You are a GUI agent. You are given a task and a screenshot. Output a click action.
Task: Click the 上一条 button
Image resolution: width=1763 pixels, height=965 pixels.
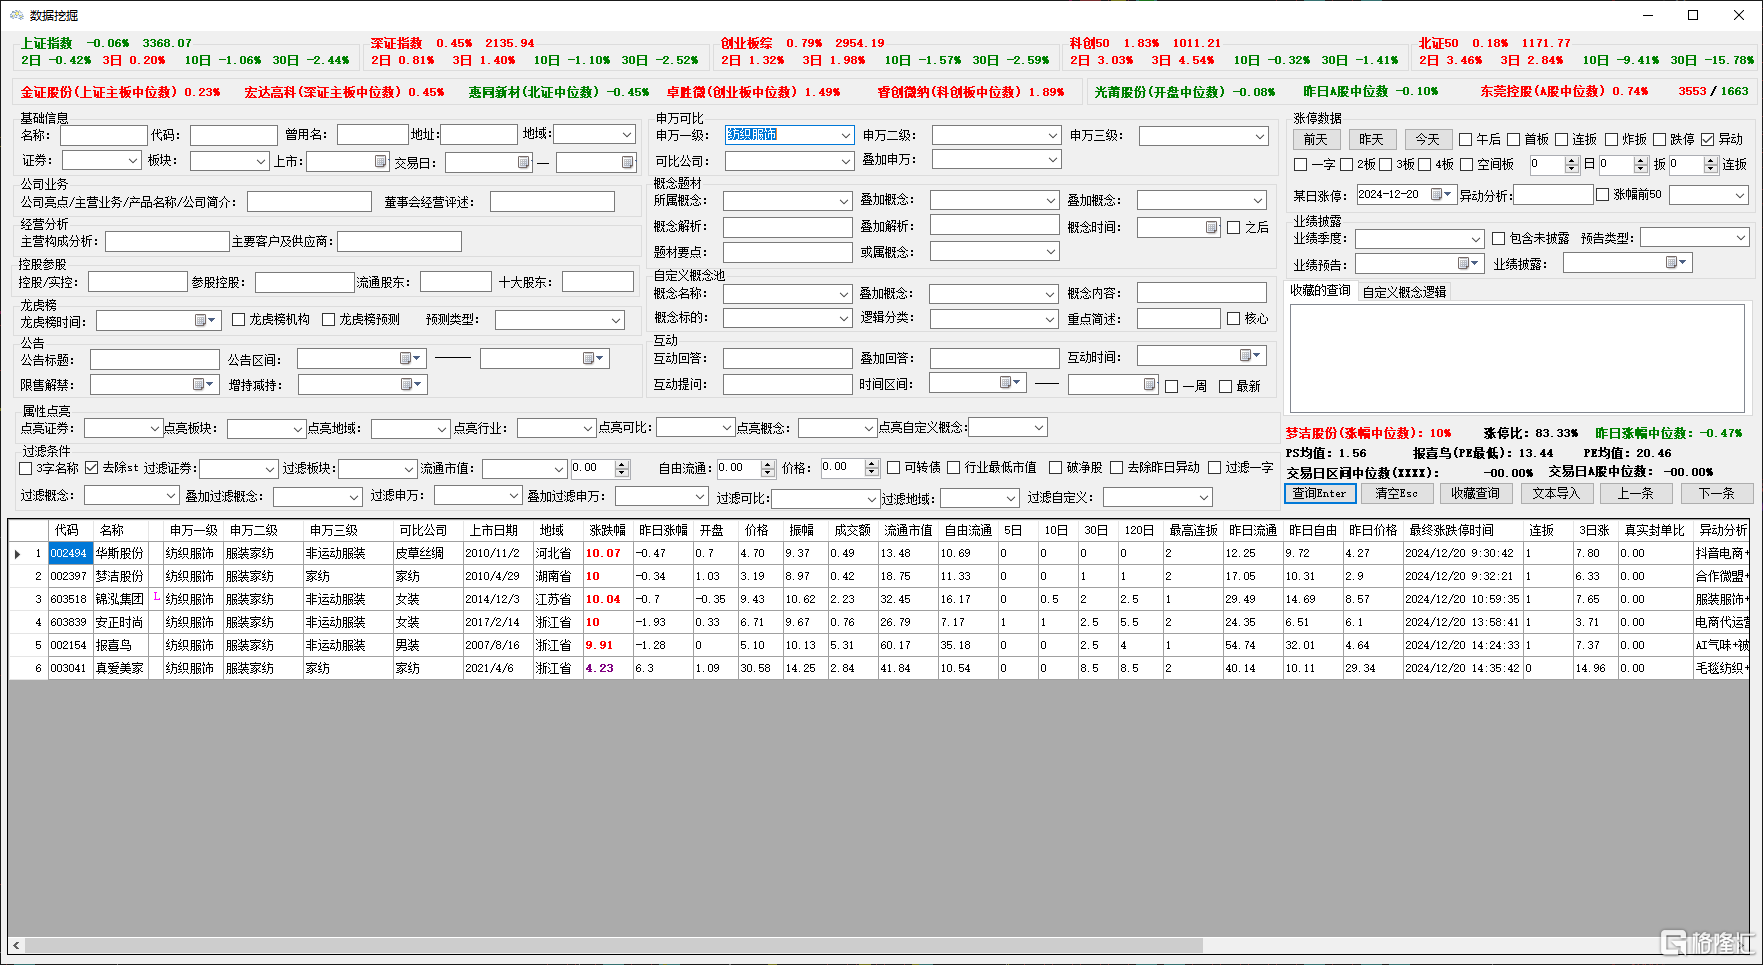(1636, 493)
